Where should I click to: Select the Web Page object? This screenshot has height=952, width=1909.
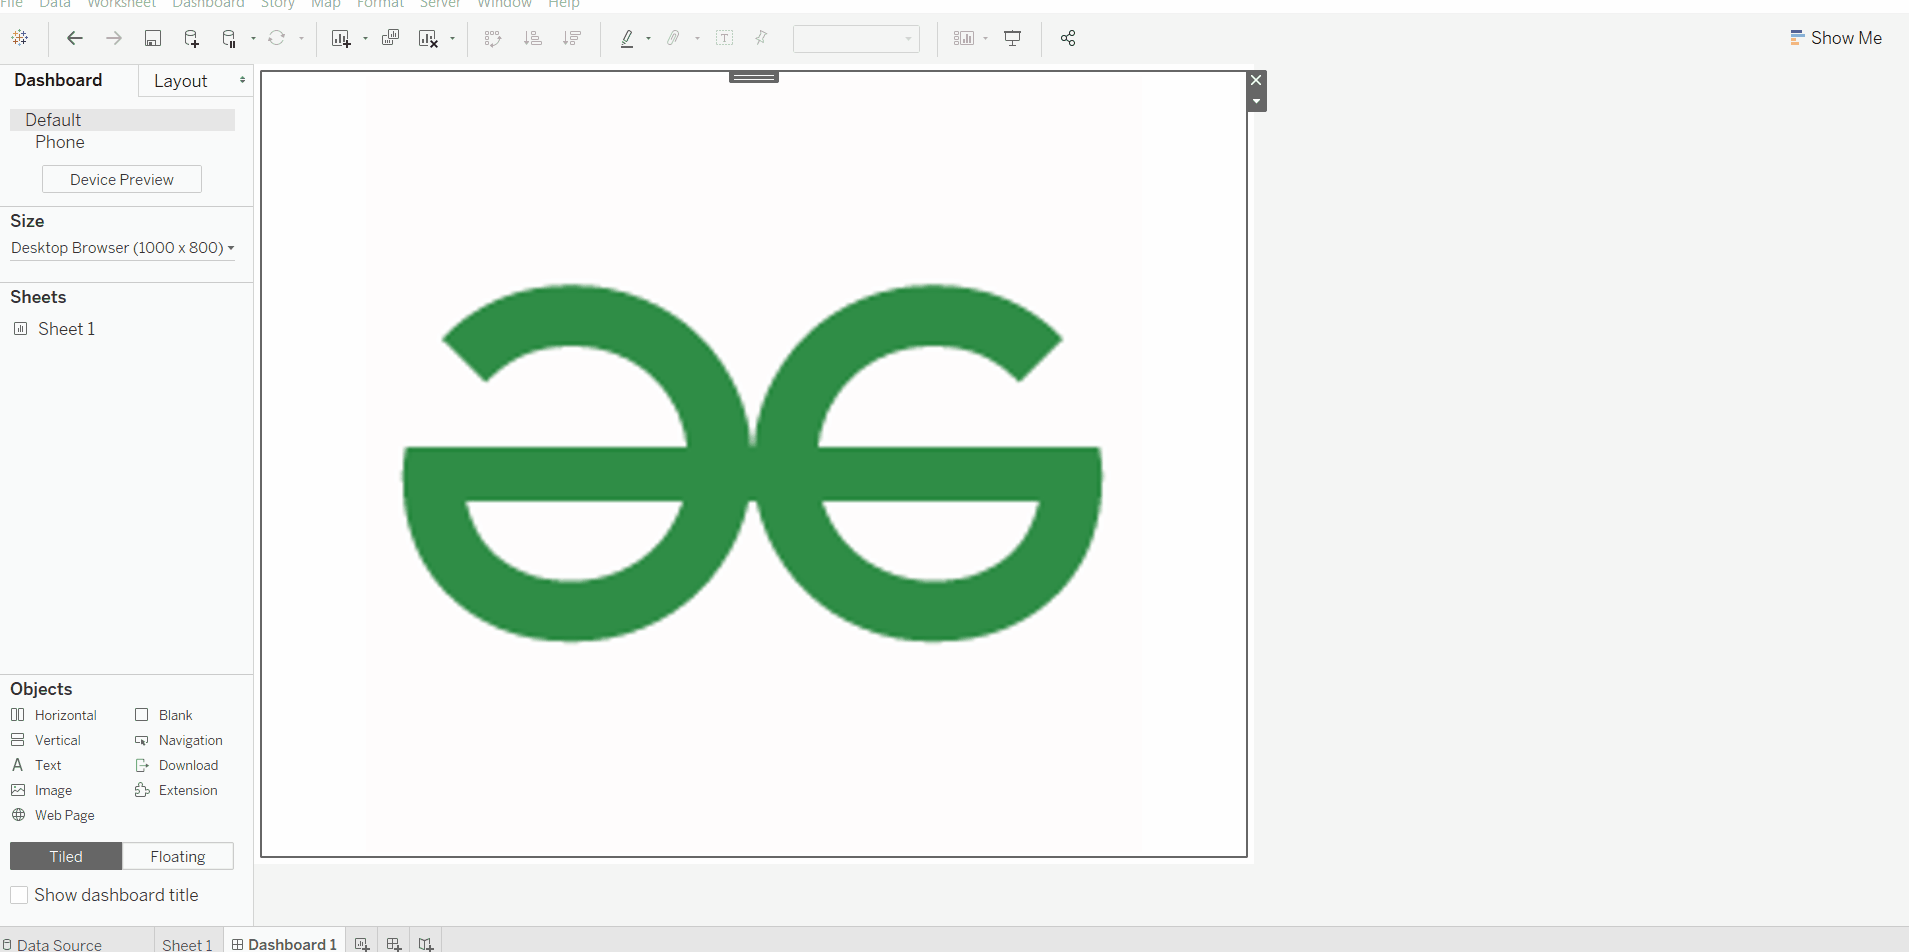tap(53, 815)
